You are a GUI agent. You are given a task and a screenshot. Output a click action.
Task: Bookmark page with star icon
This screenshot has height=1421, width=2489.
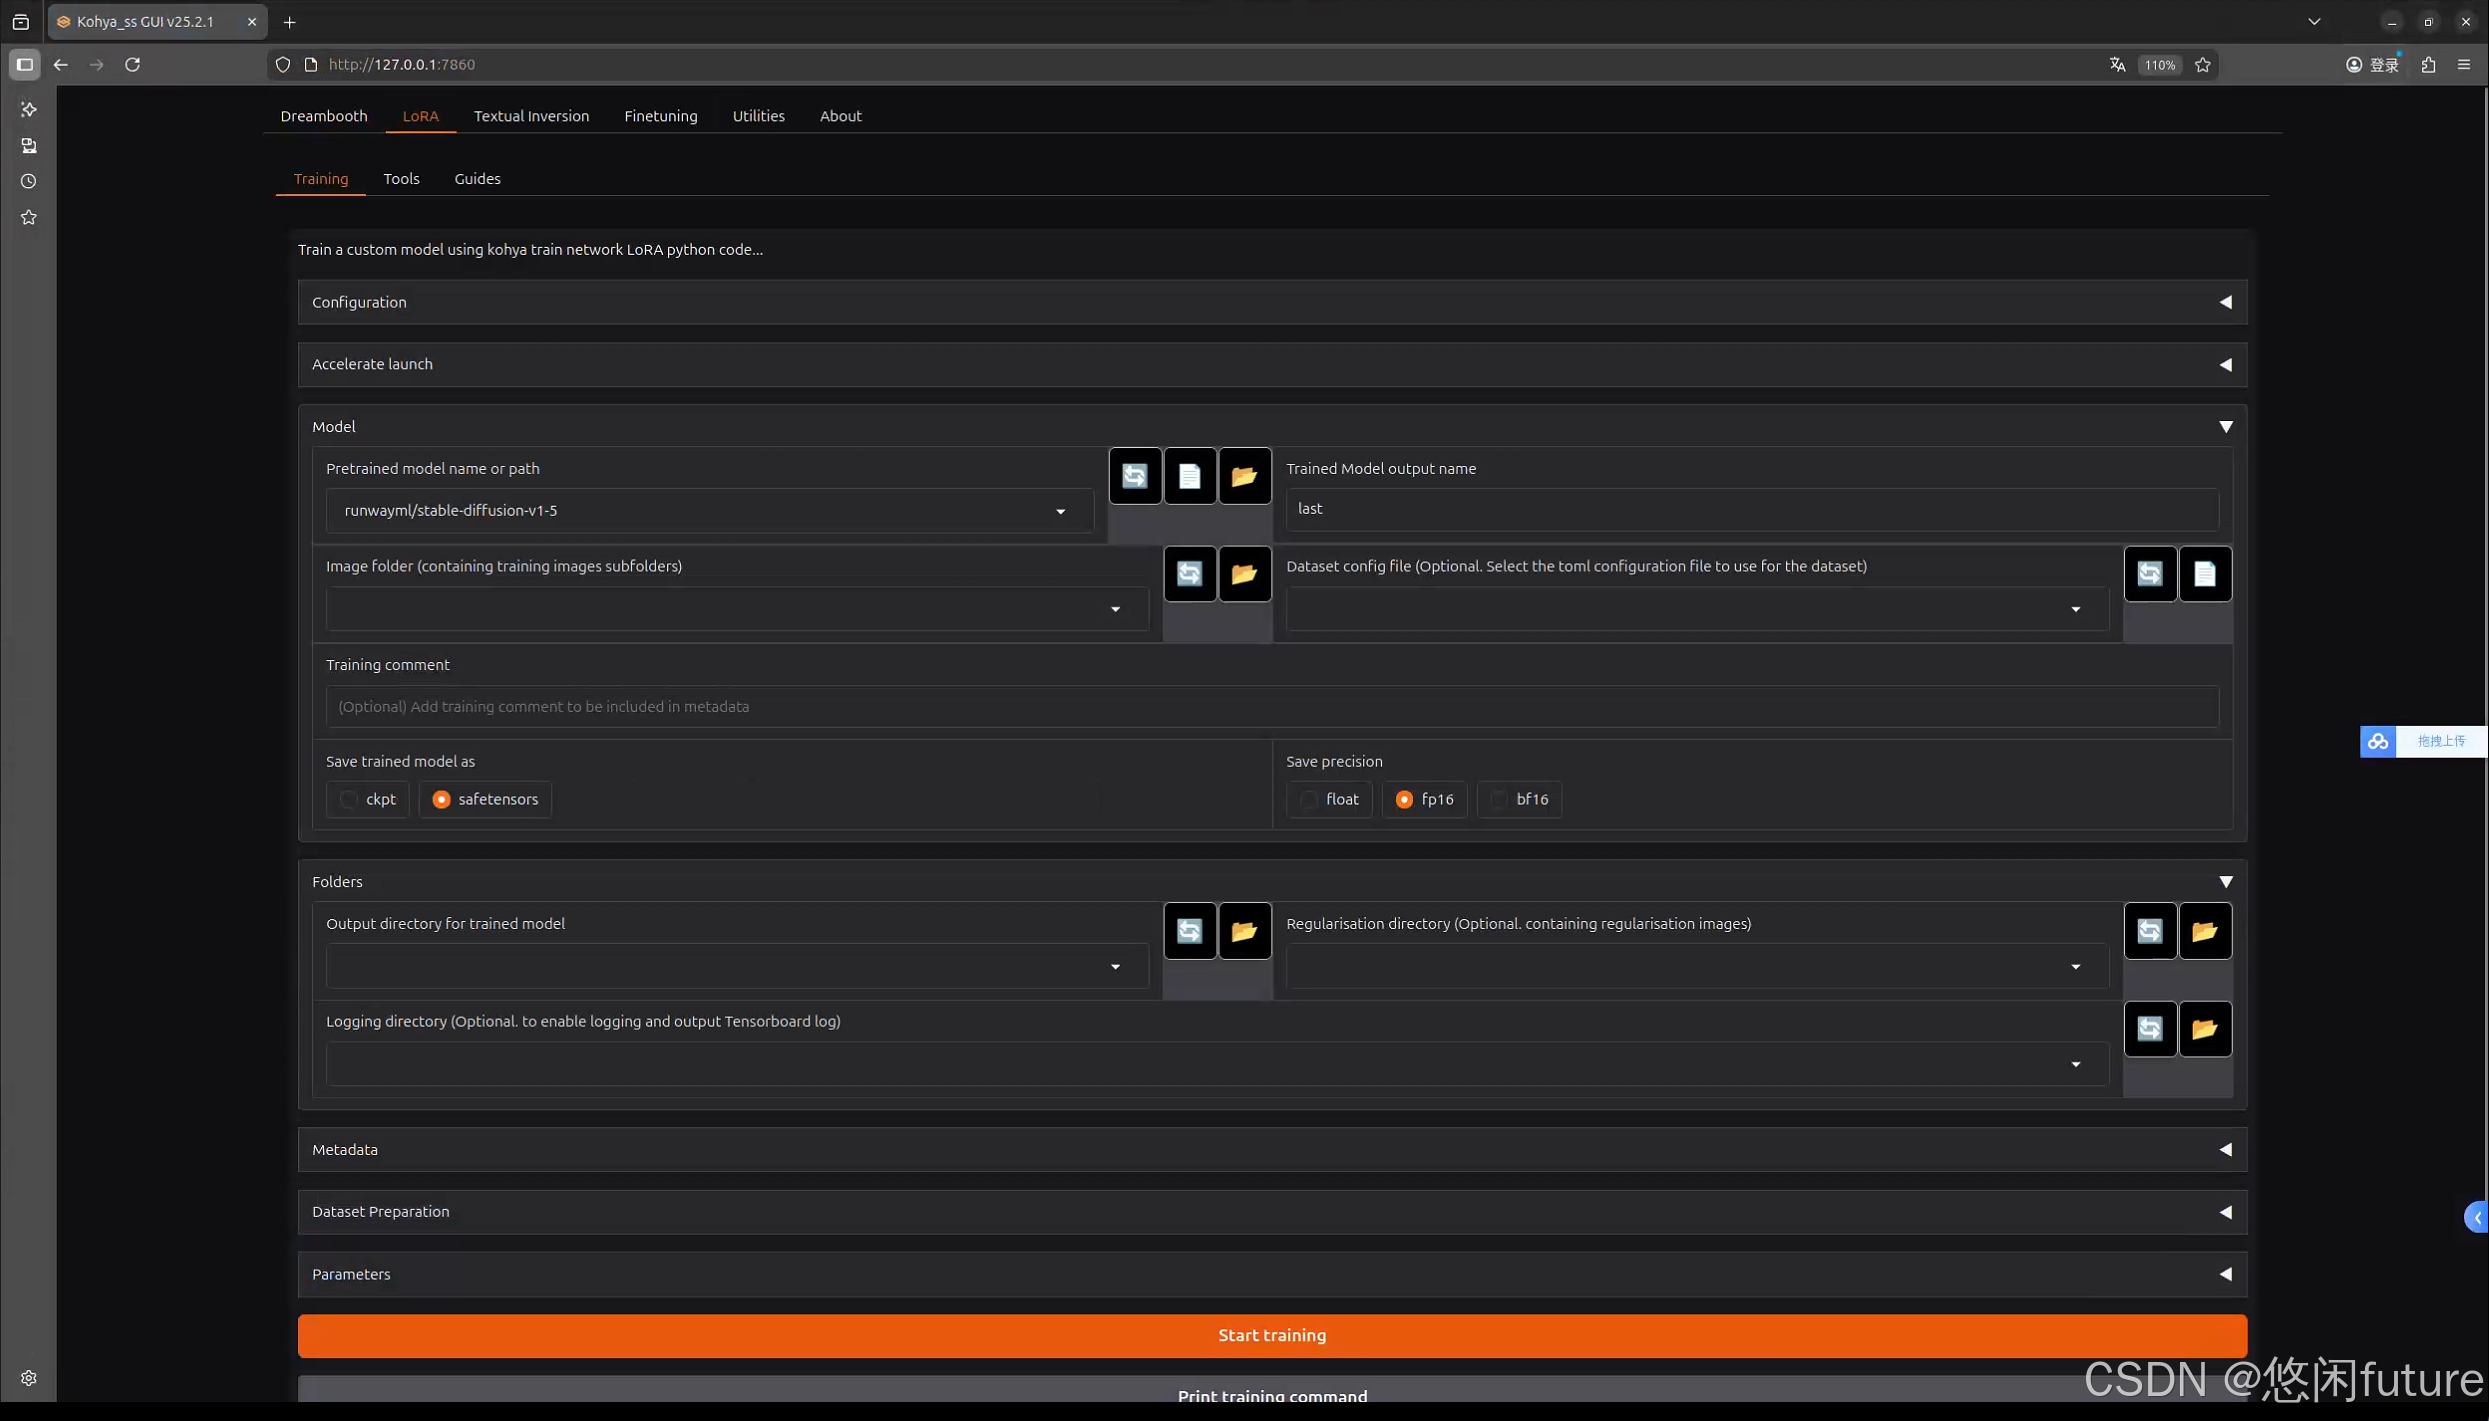point(2203,64)
